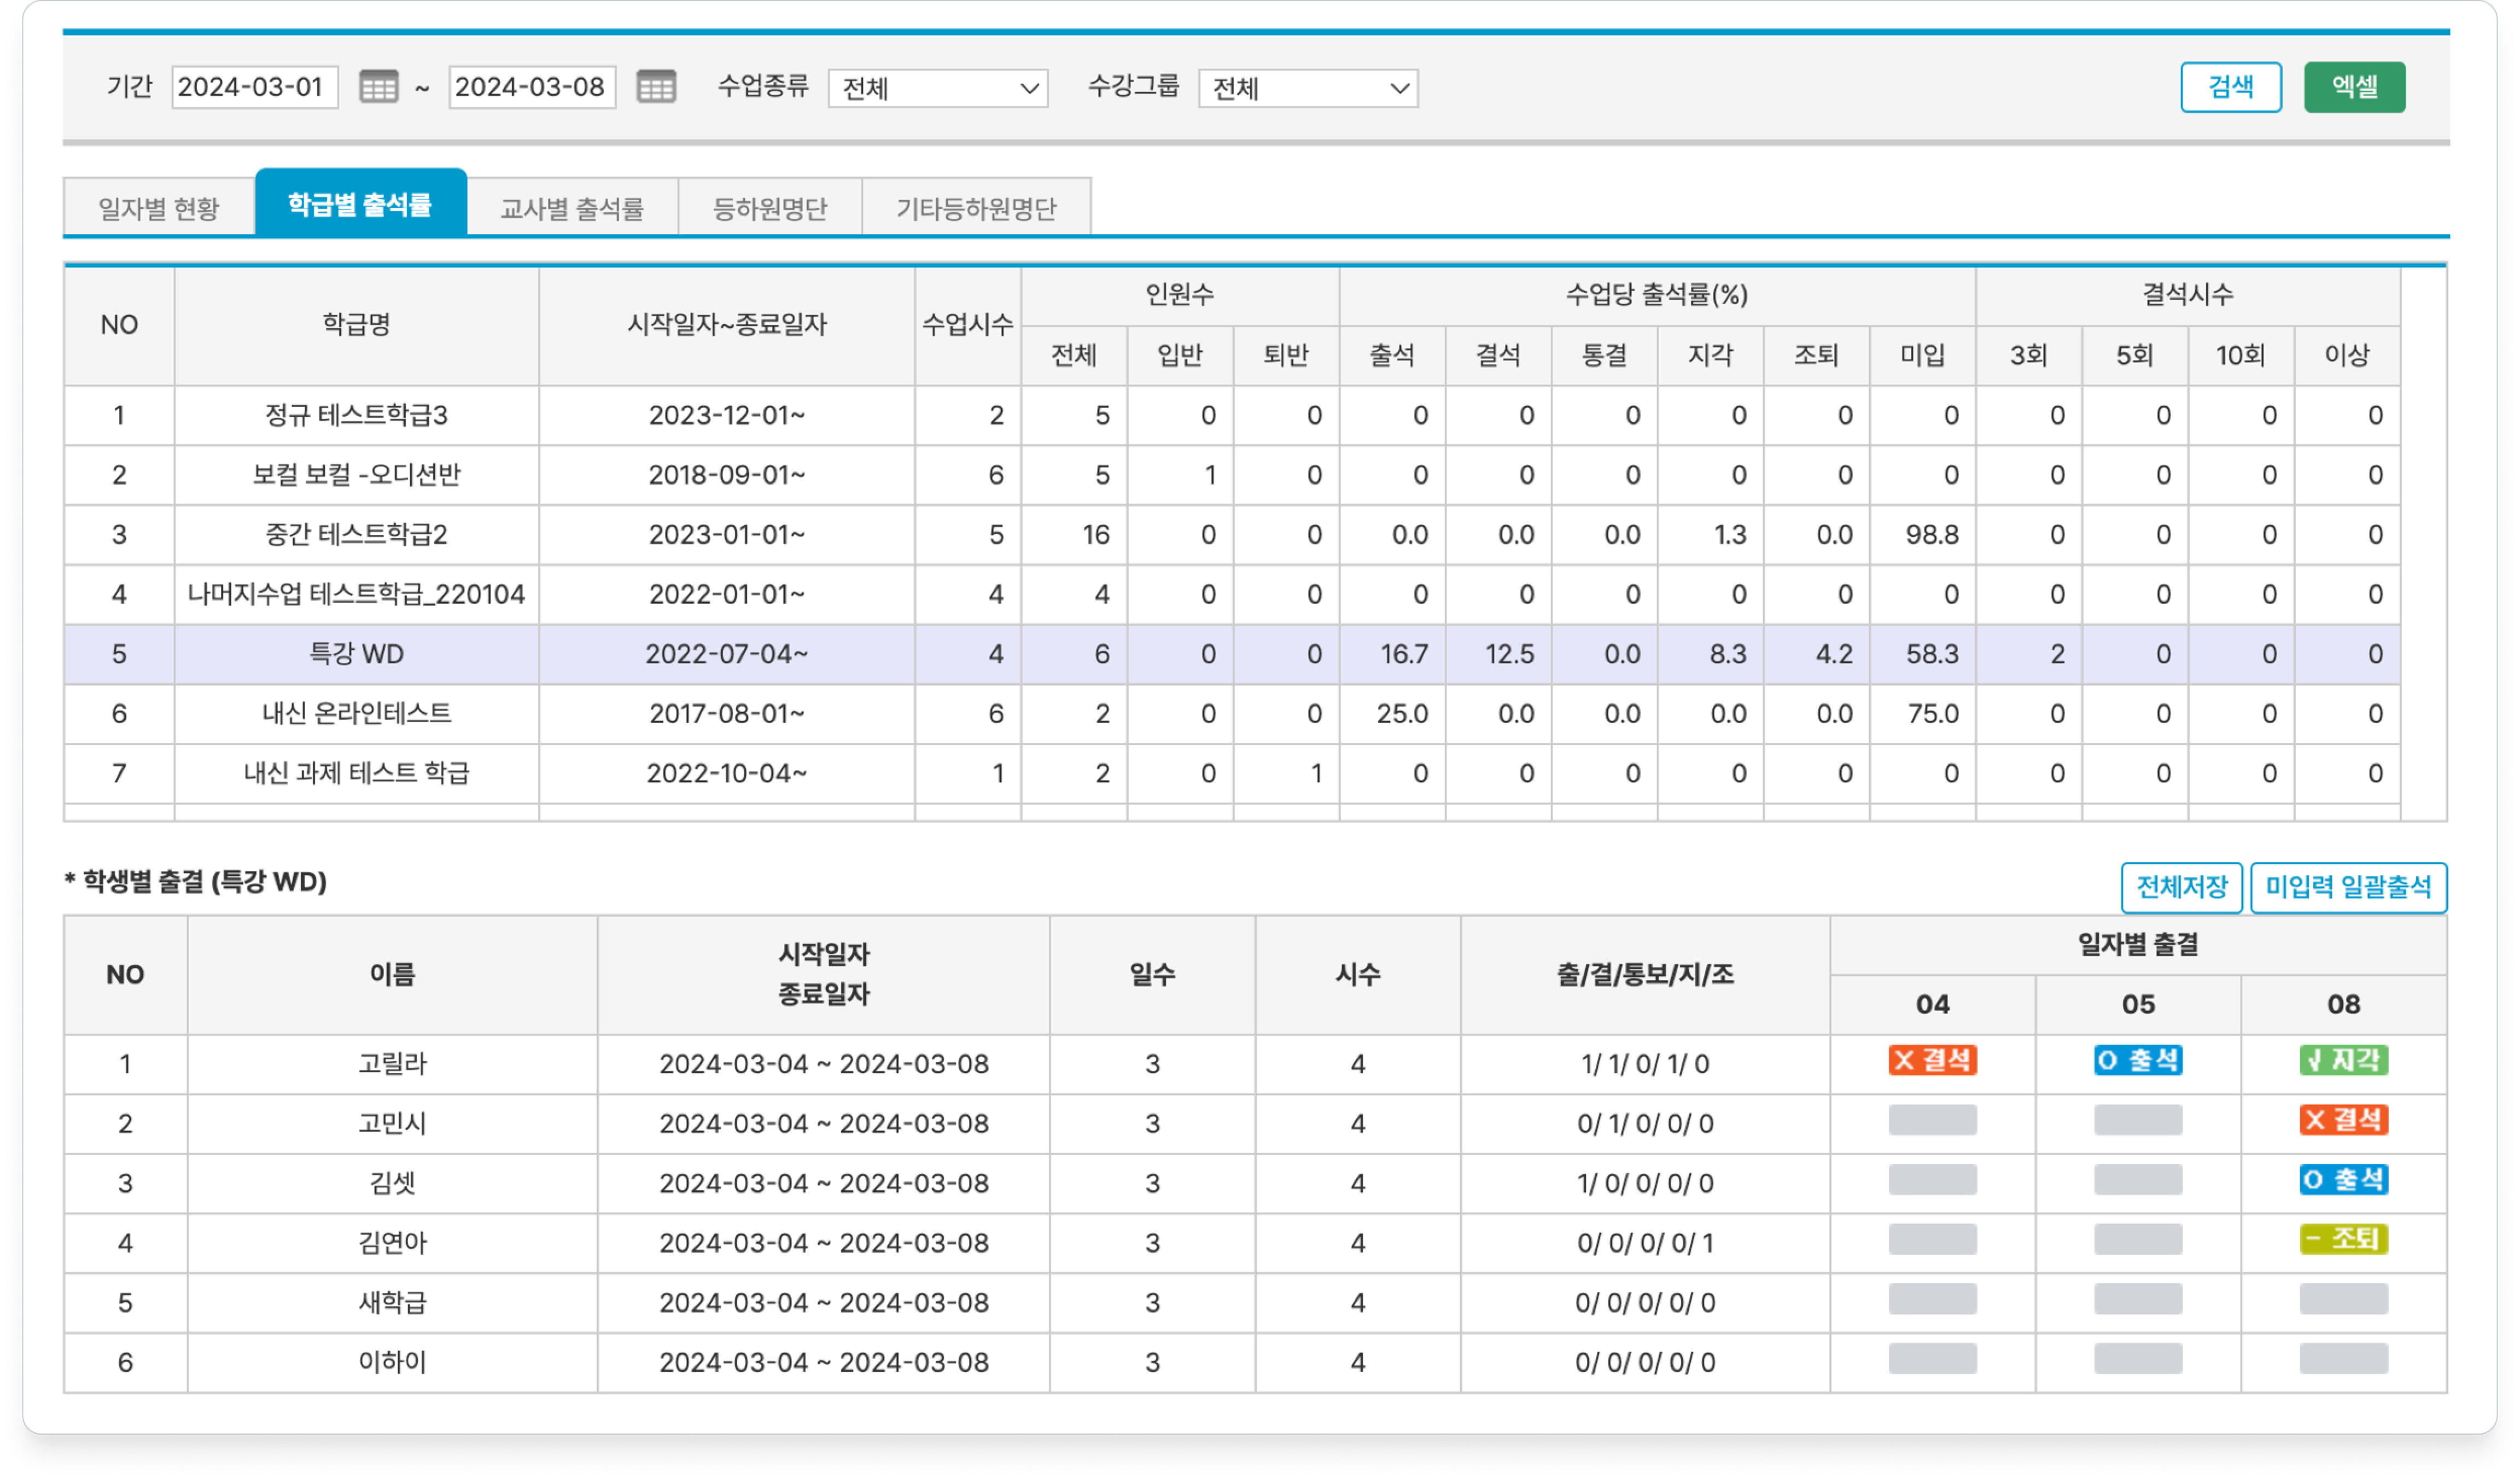Click 김연아's yellow 조퇴 badge for day 08
This screenshot has width=2520, height=1479.
[x=2343, y=1240]
